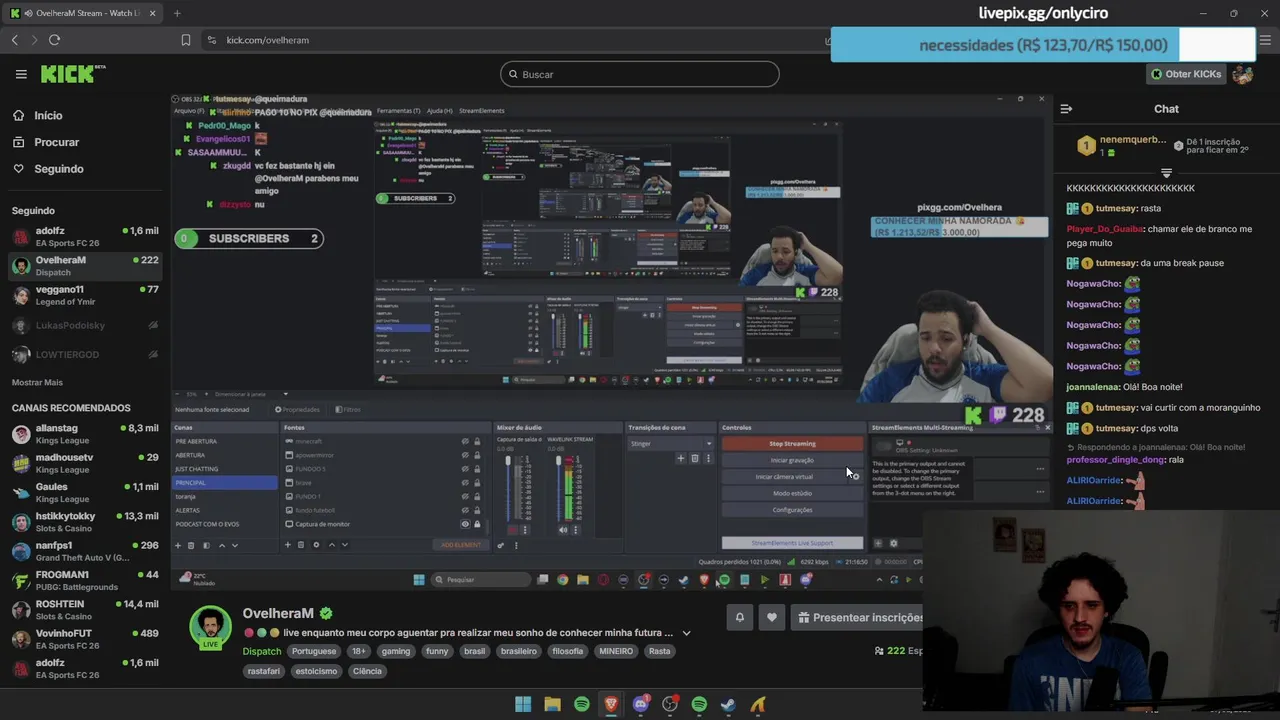Open the user profile avatar in Kick header

1243,74
